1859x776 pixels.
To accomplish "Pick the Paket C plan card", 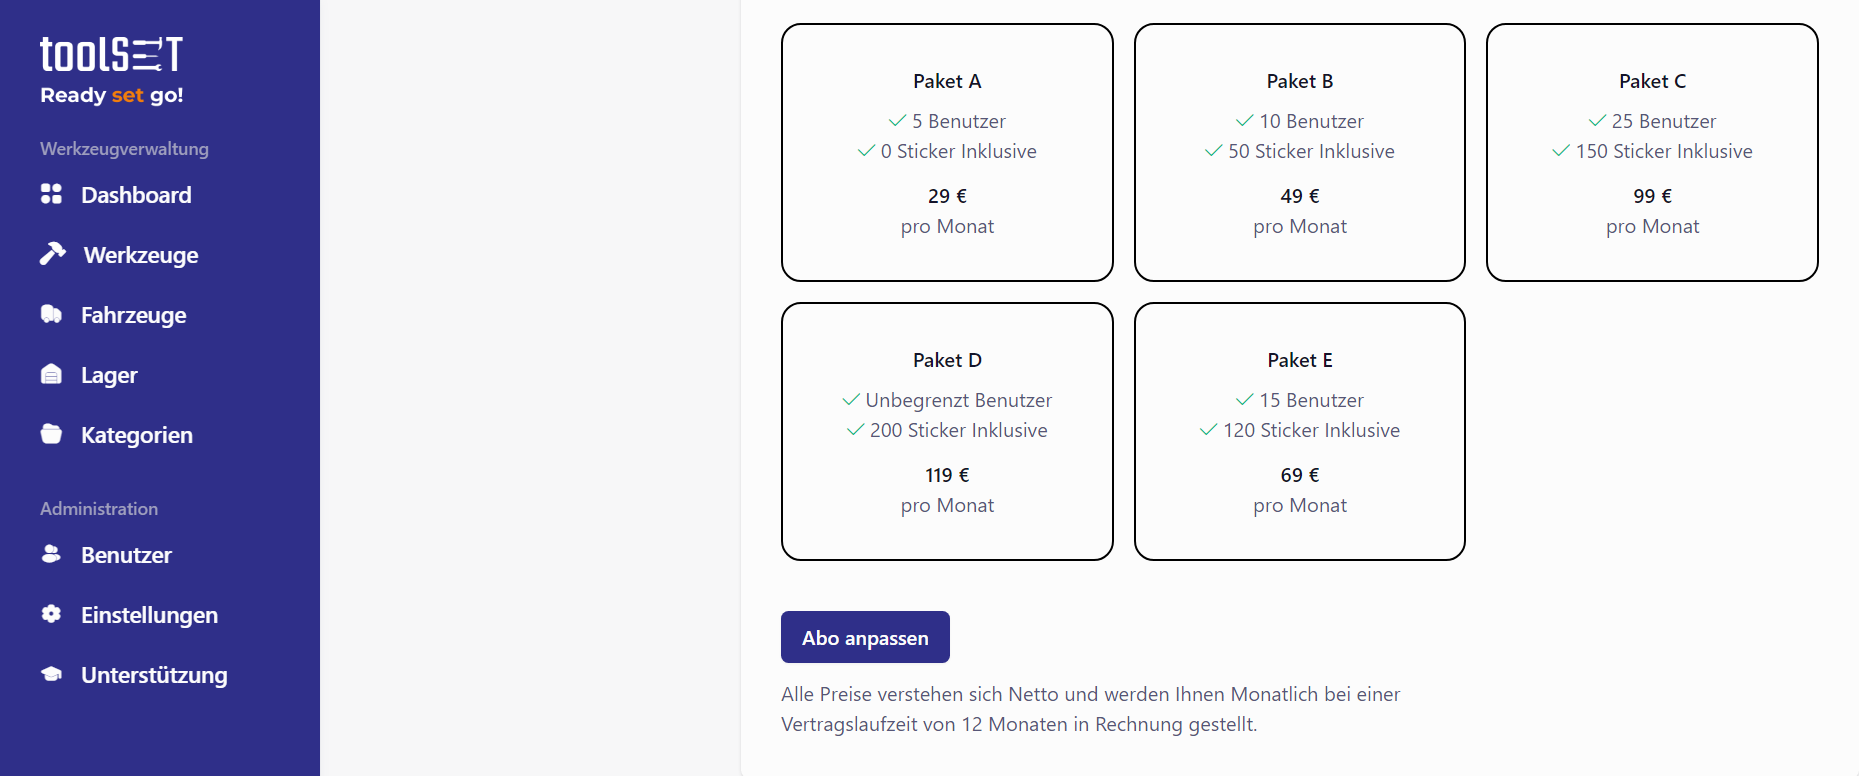I will click(1652, 152).
